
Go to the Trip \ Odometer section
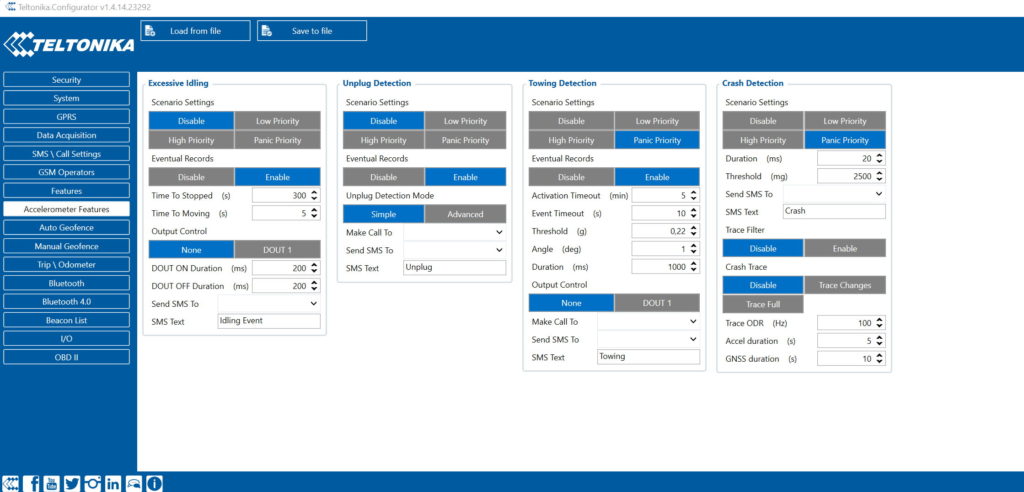[66, 265]
